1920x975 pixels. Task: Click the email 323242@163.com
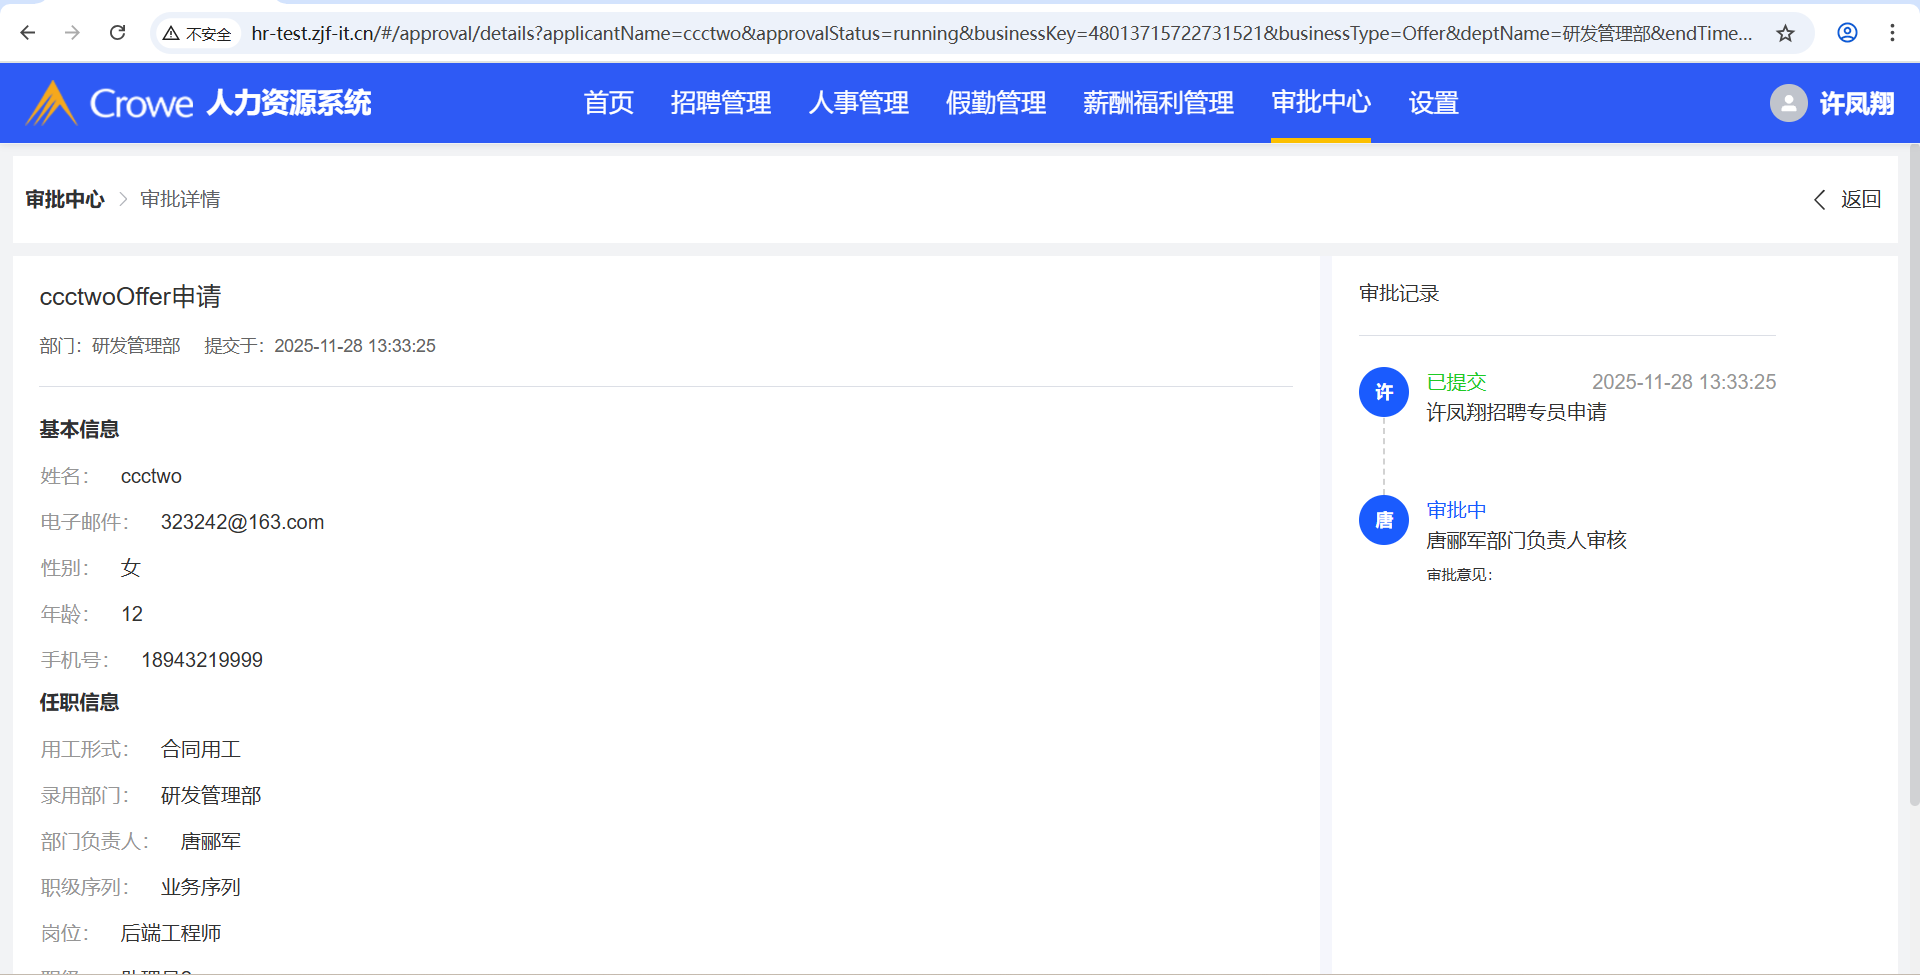242,522
